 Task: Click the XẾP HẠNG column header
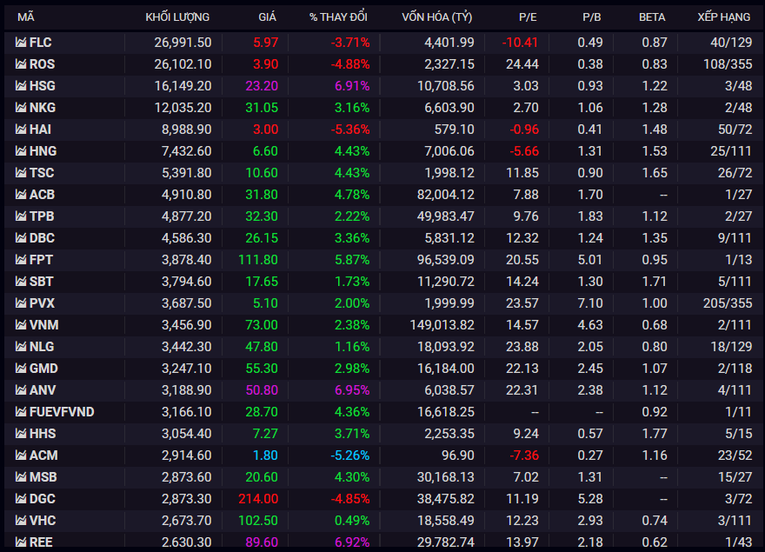coord(723,18)
